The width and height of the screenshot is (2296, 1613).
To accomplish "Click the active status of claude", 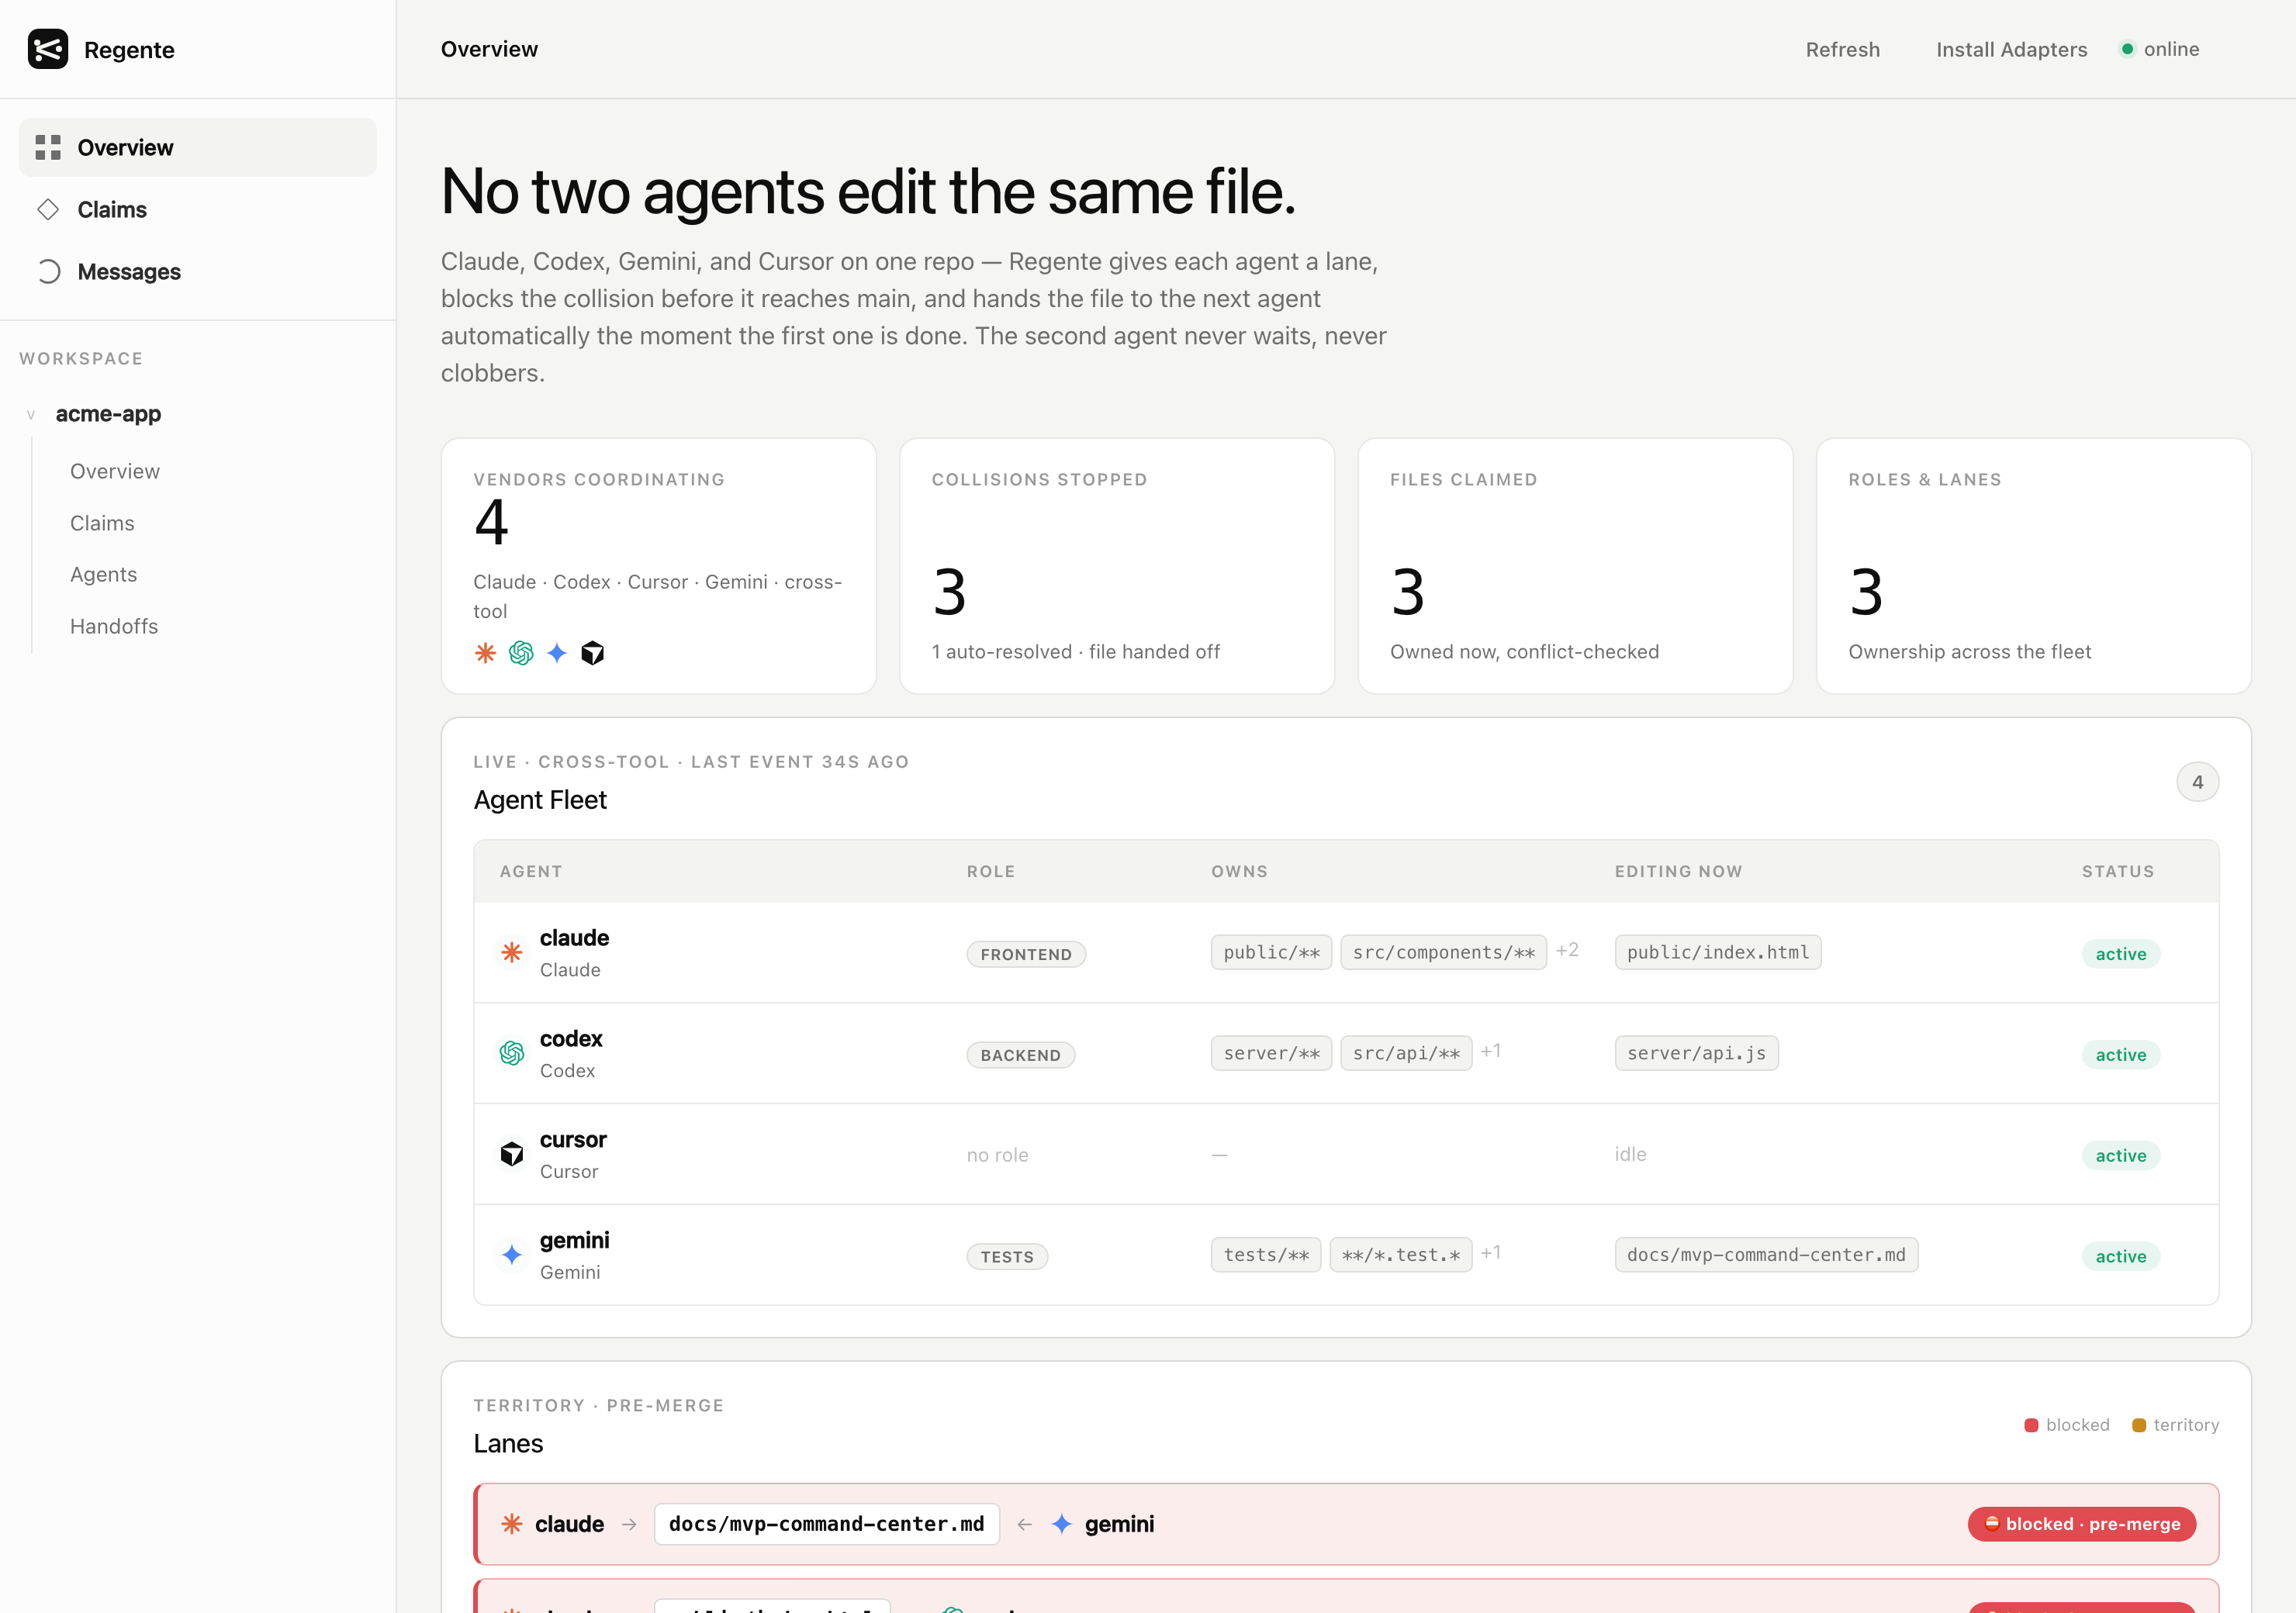I will [x=2121, y=954].
